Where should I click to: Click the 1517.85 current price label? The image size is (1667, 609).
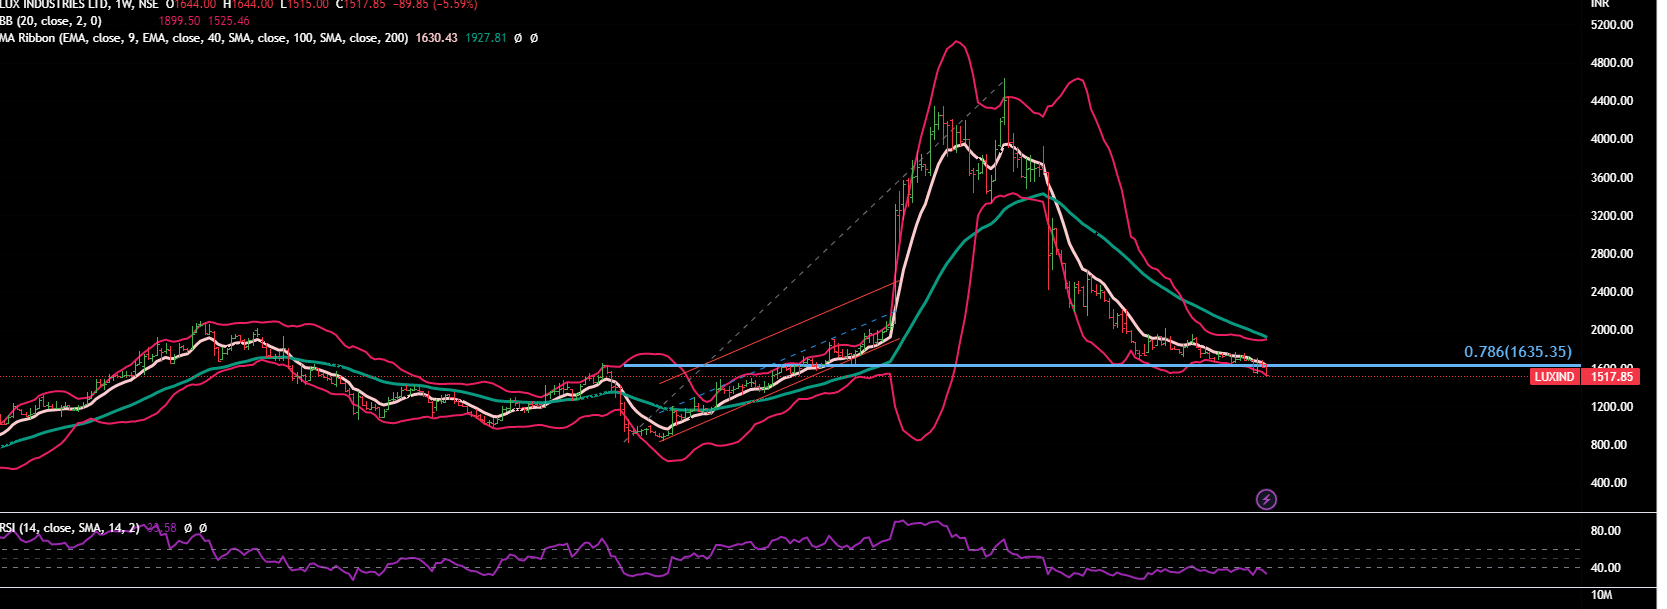[x=1611, y=377]
